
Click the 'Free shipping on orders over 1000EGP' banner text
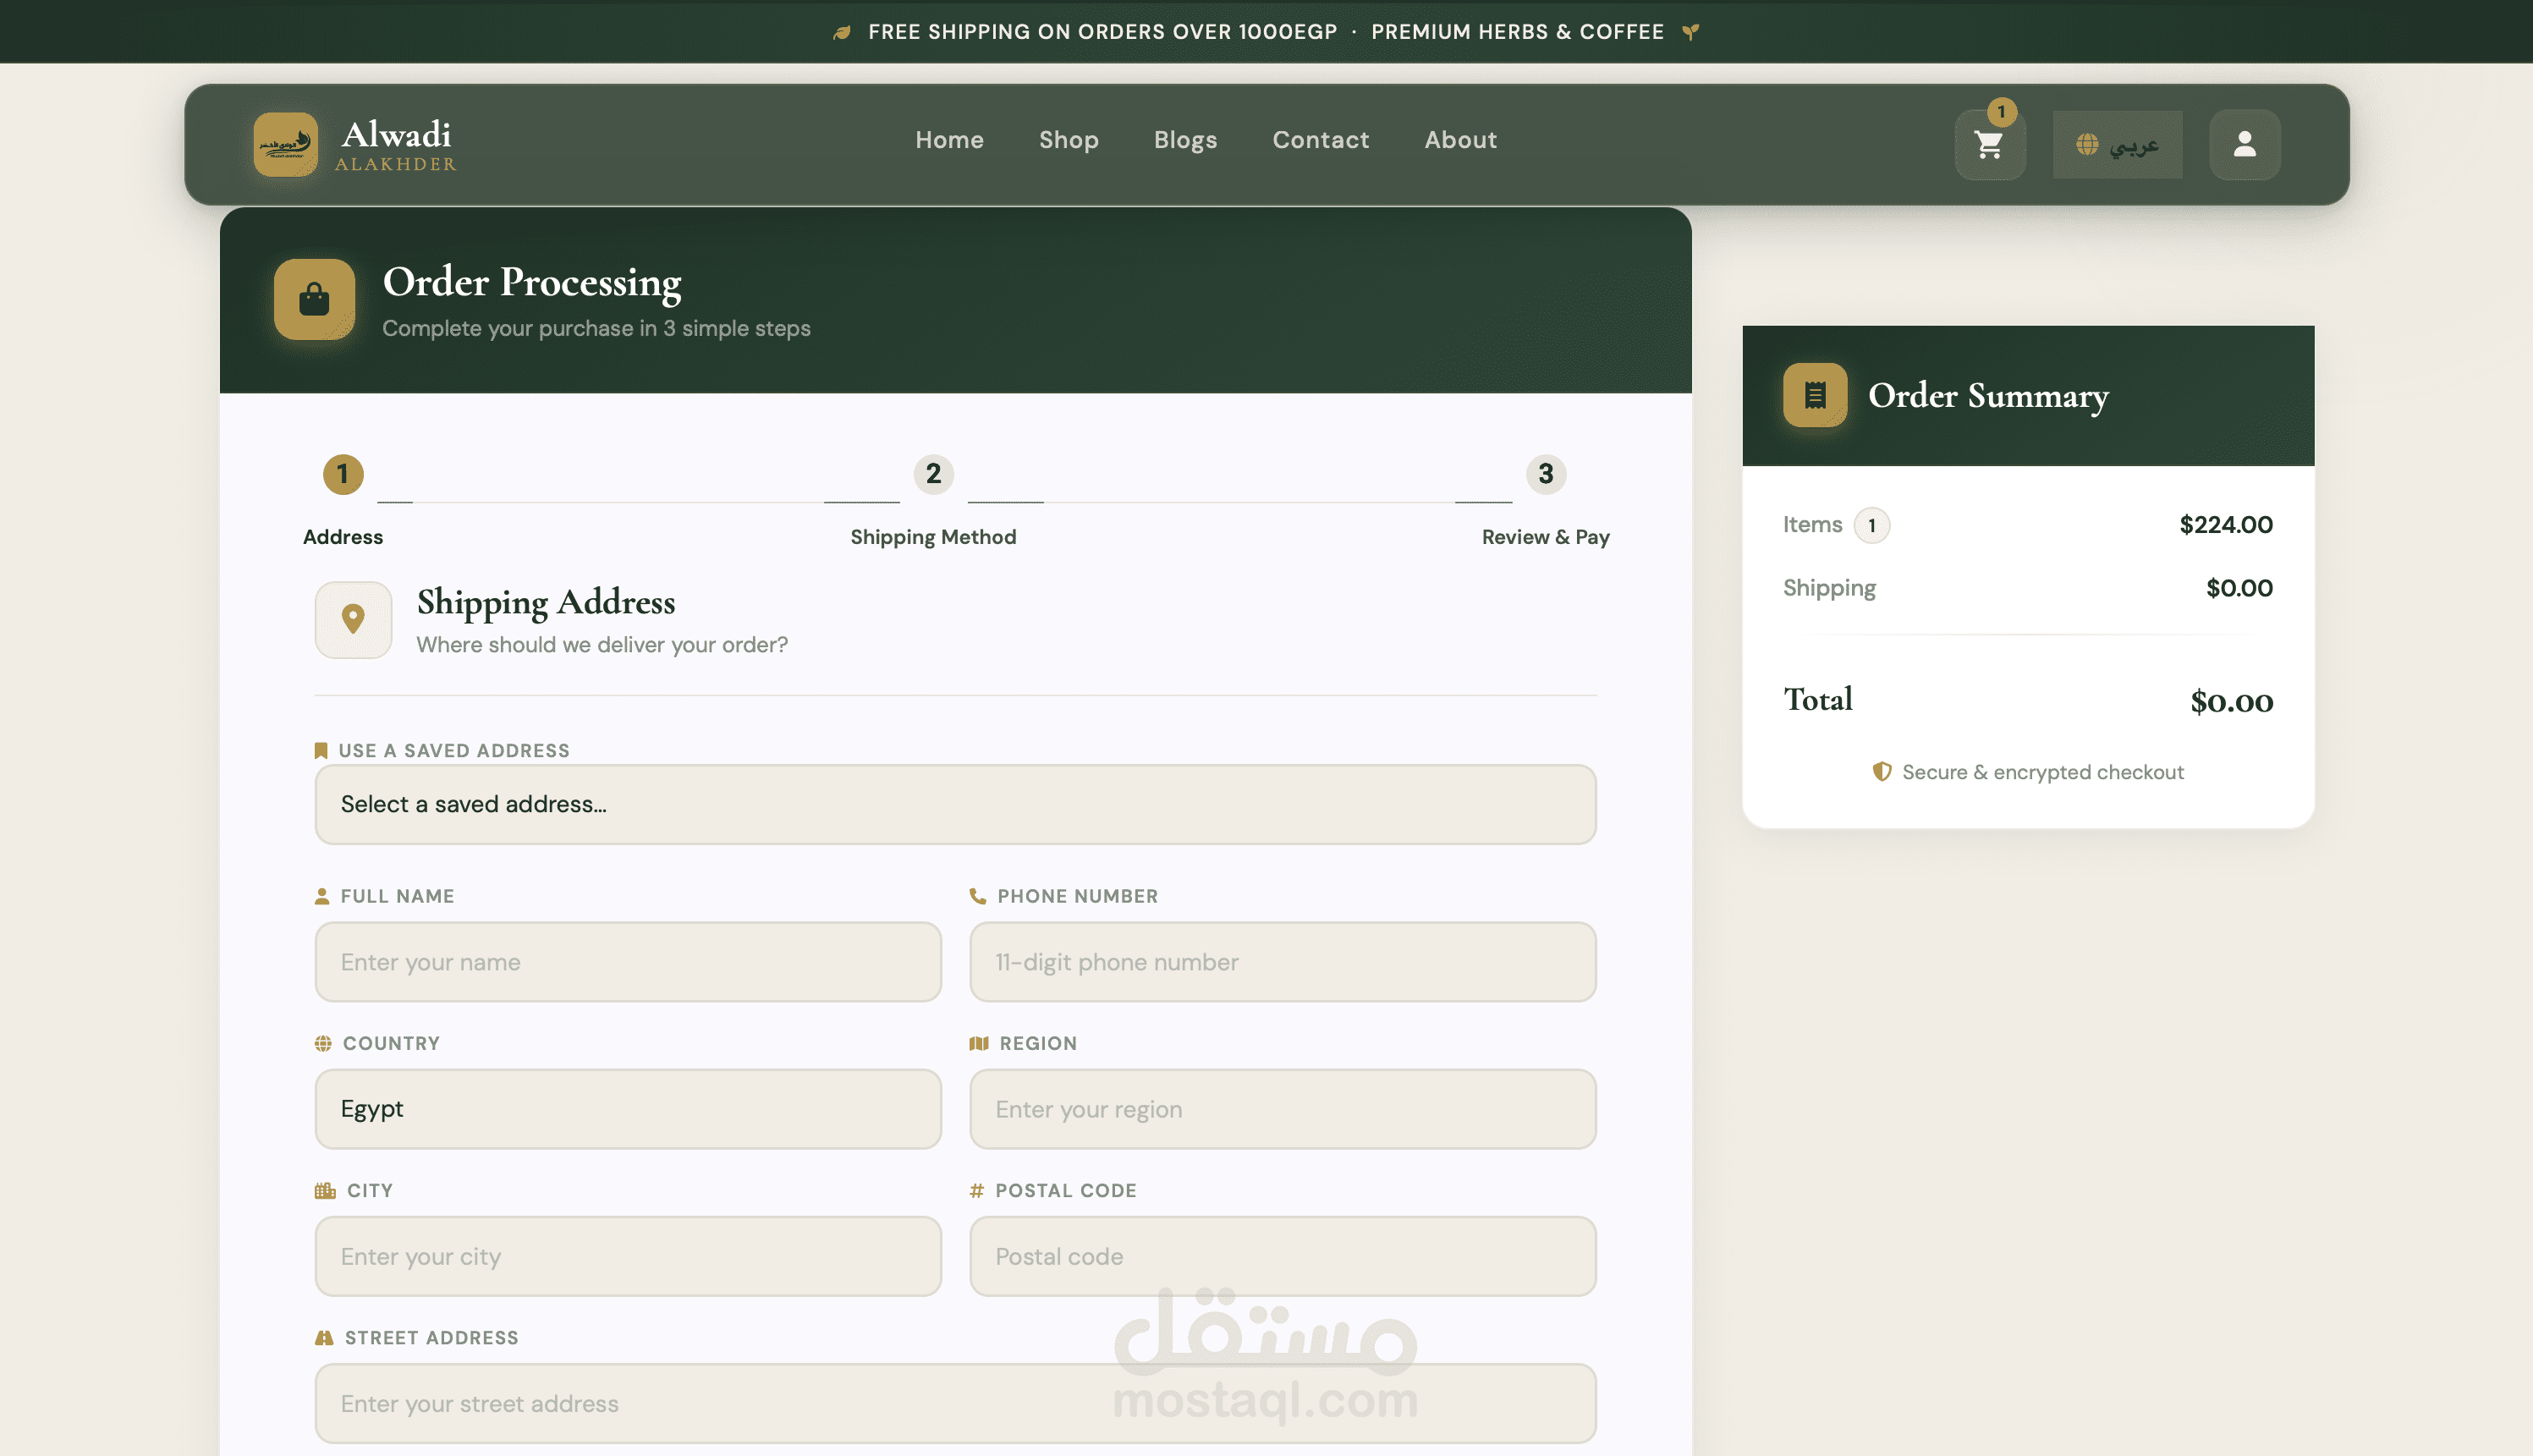(1102, 32)
